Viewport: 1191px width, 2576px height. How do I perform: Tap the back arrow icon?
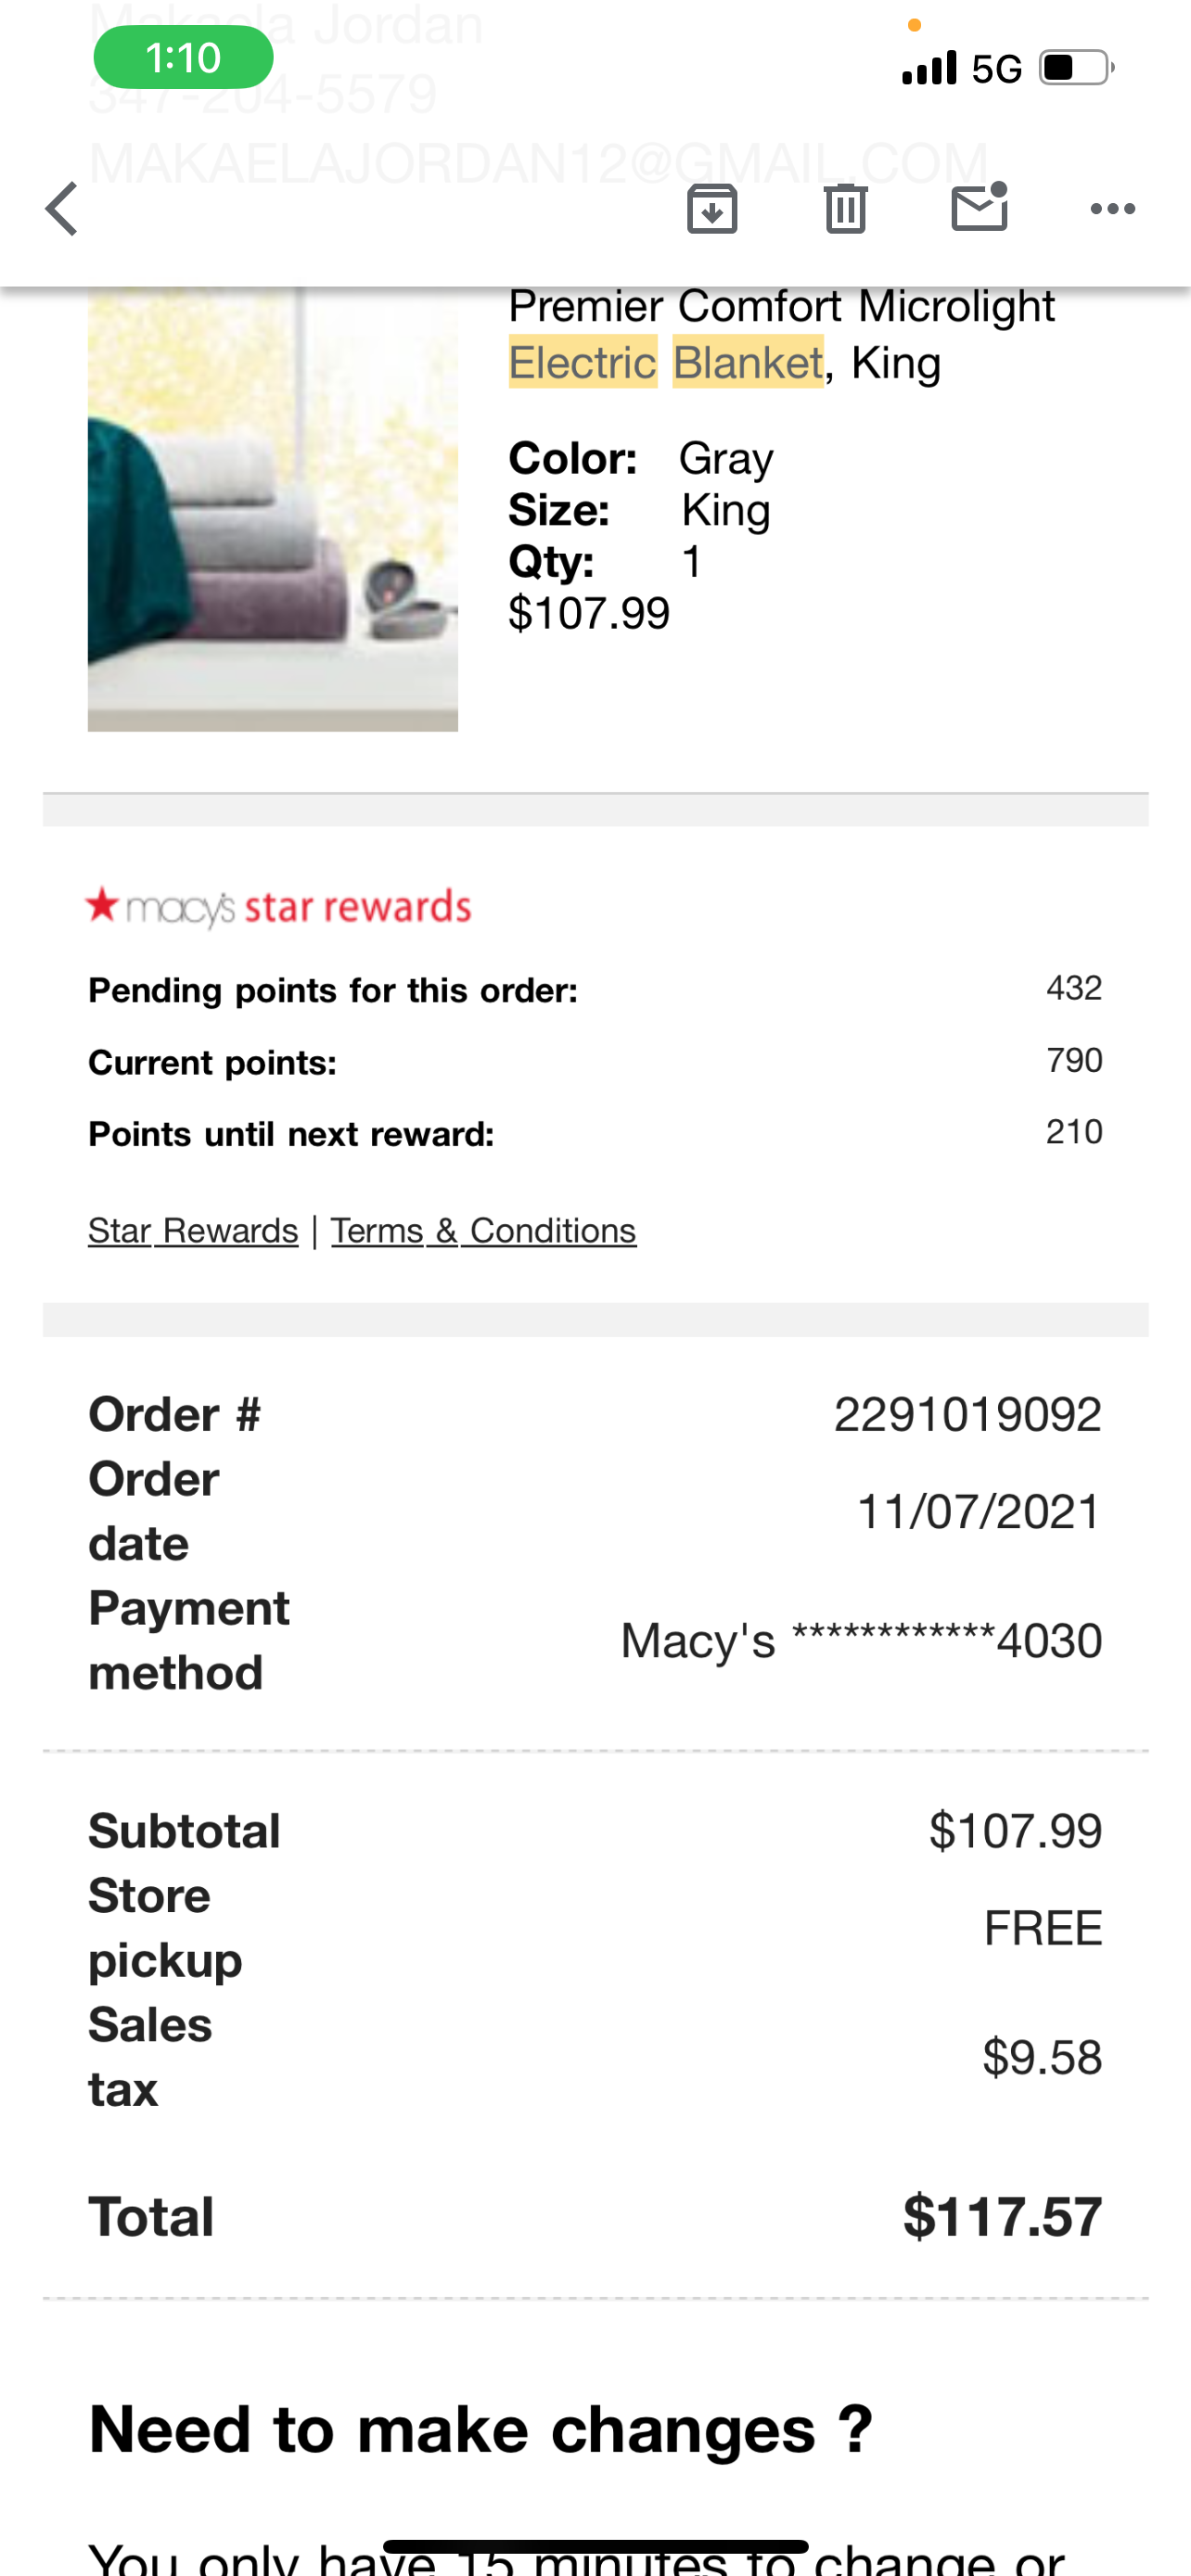62,209
